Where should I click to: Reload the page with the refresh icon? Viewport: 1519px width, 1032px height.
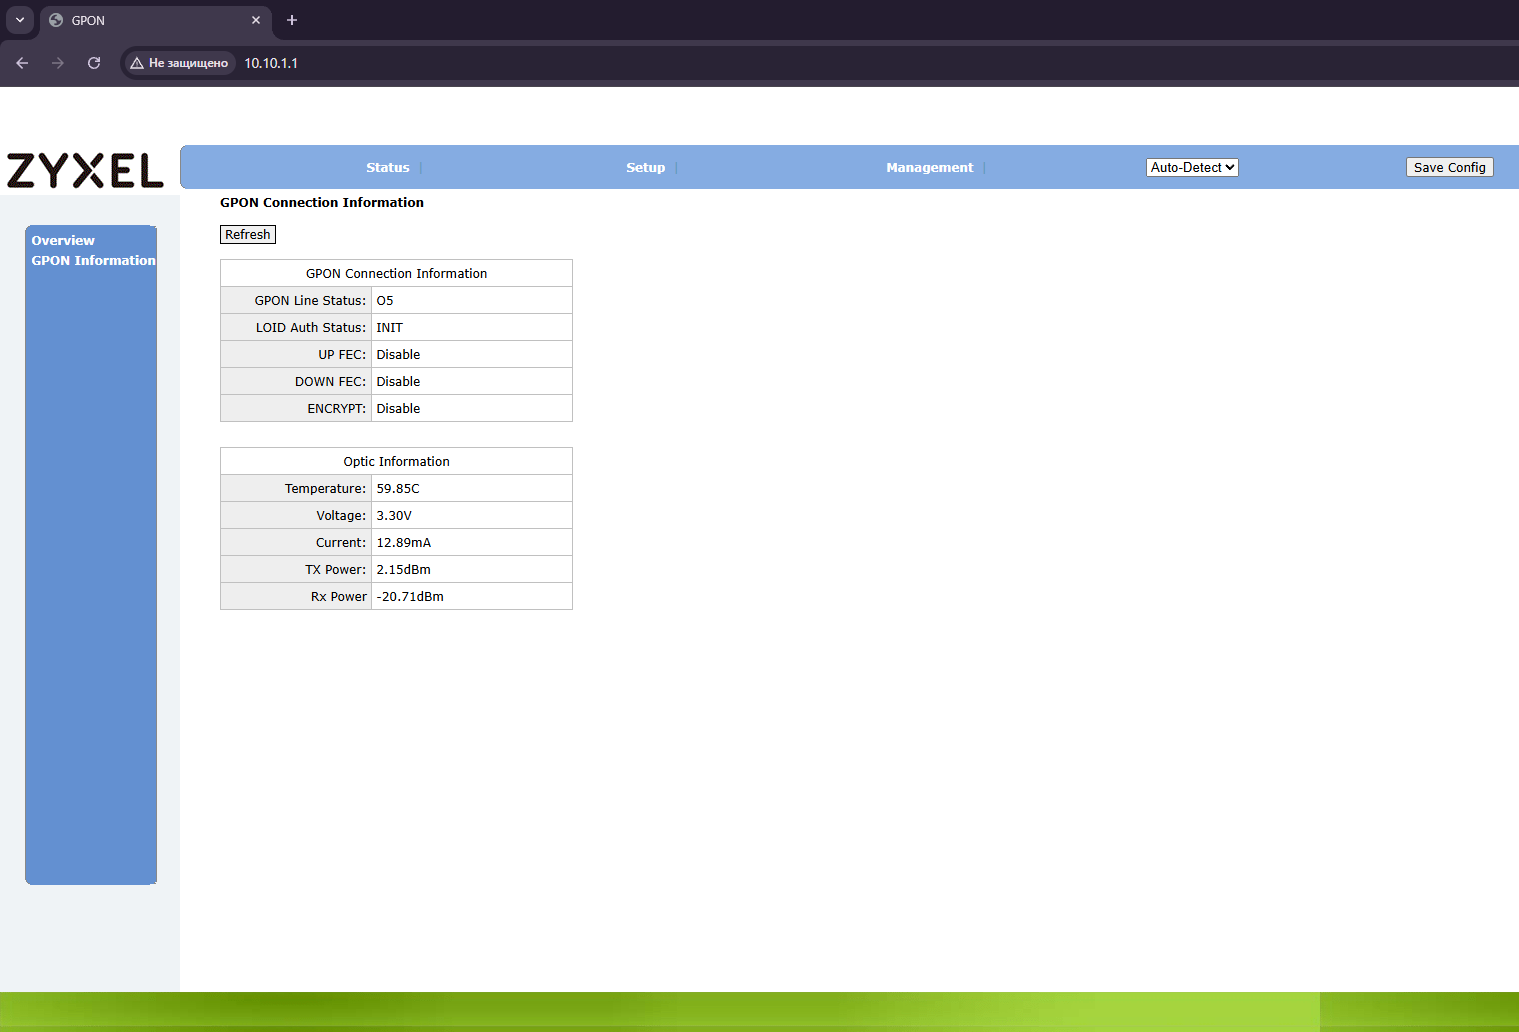click(94, 63)
